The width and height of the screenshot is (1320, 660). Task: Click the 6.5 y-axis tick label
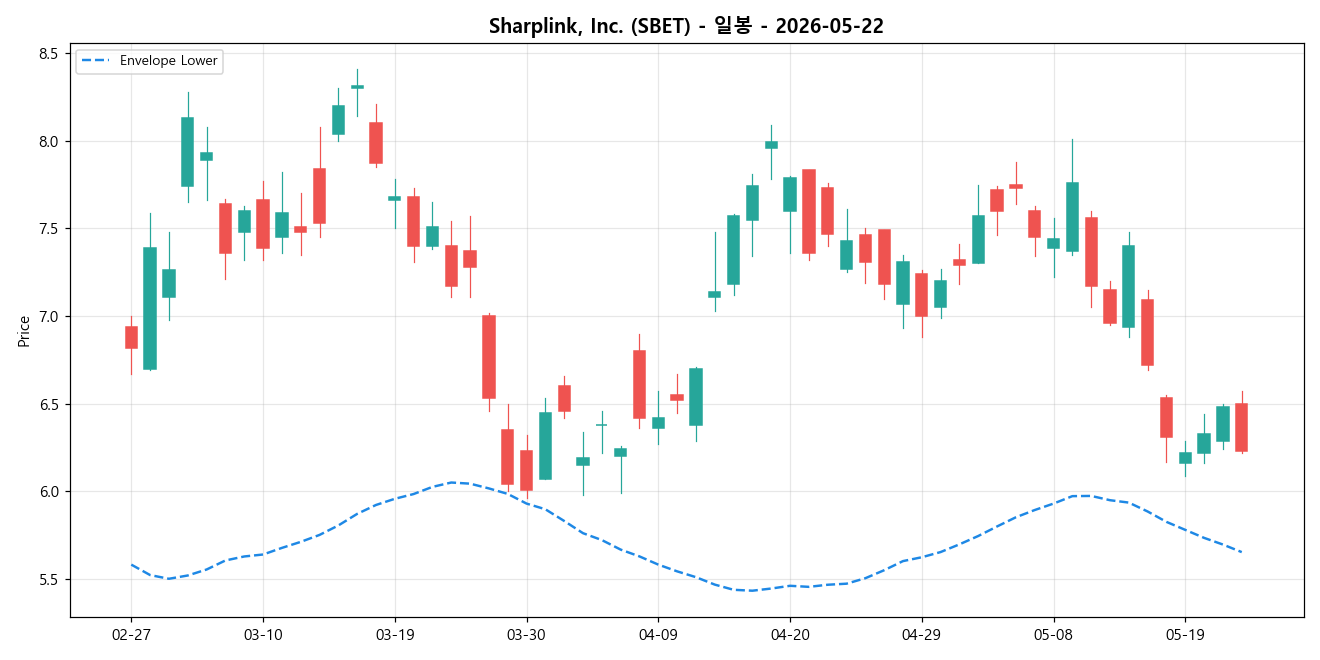(x=48, y=404)
